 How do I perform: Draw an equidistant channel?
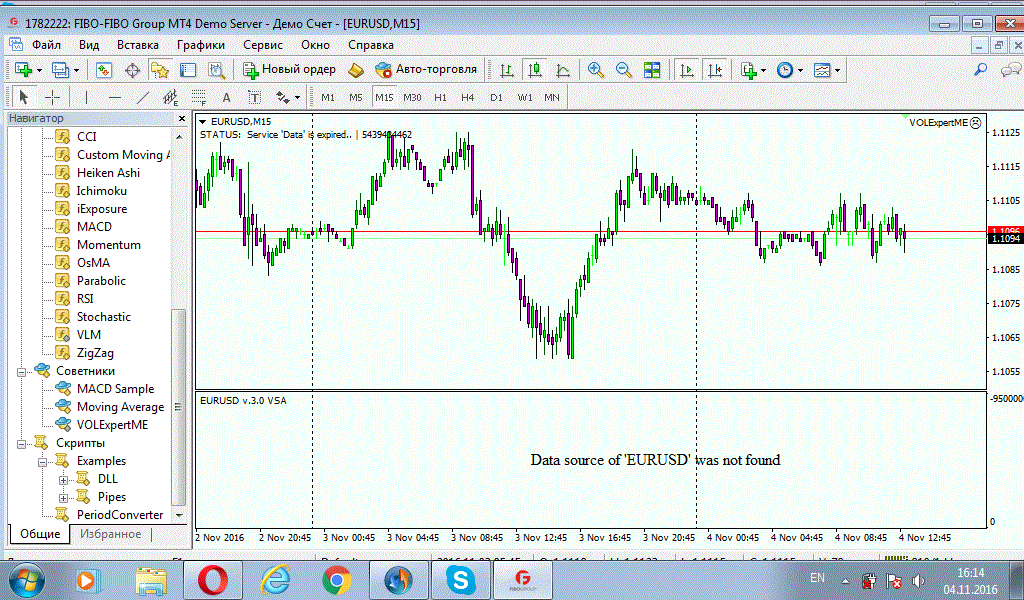[170, 97]
